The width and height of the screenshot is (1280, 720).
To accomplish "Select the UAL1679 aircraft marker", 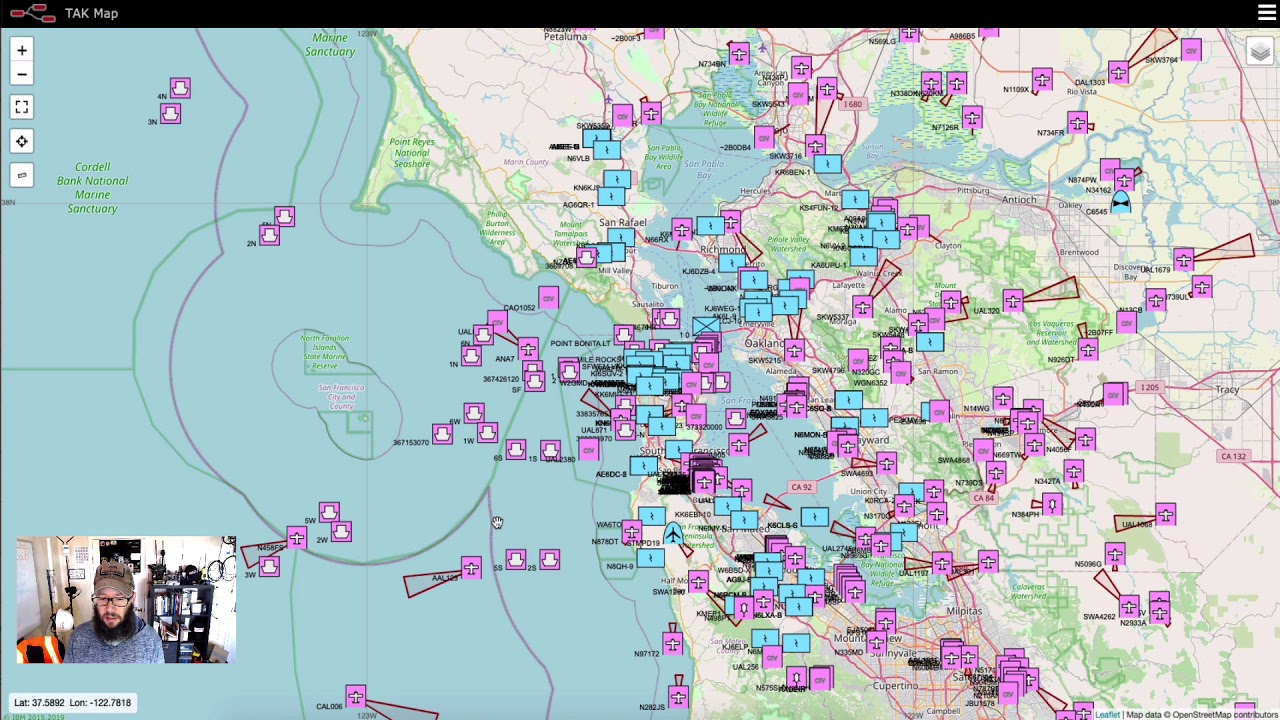I will coord(1184,261).
